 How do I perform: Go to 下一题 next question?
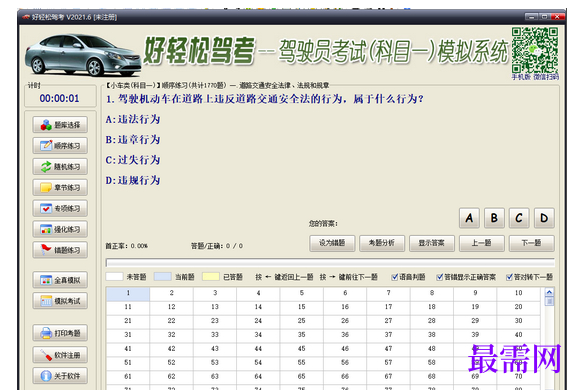point(532,243)
